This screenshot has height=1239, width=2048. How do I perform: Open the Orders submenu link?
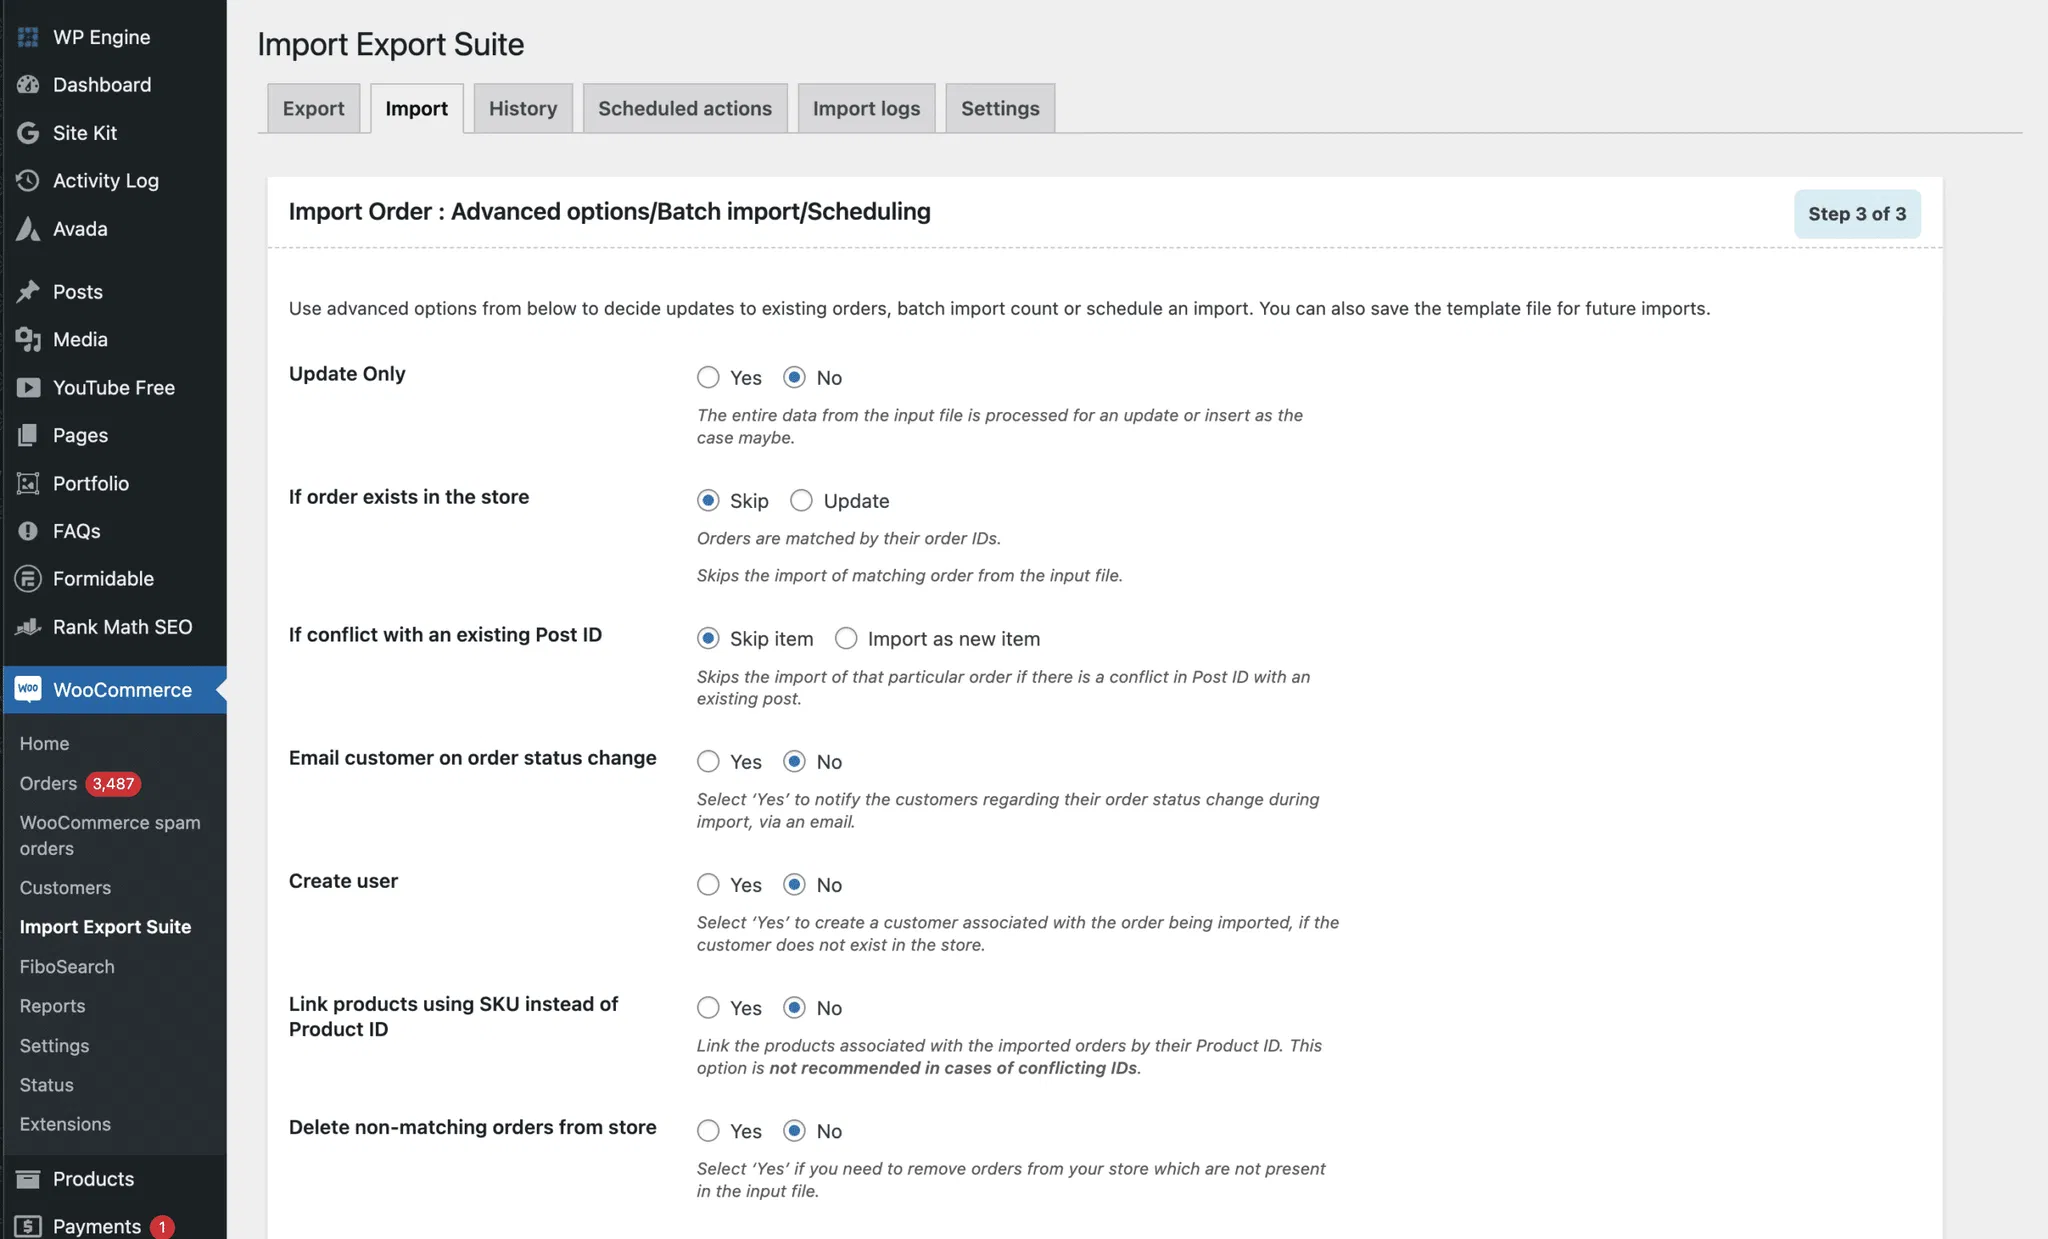[48, 784]
